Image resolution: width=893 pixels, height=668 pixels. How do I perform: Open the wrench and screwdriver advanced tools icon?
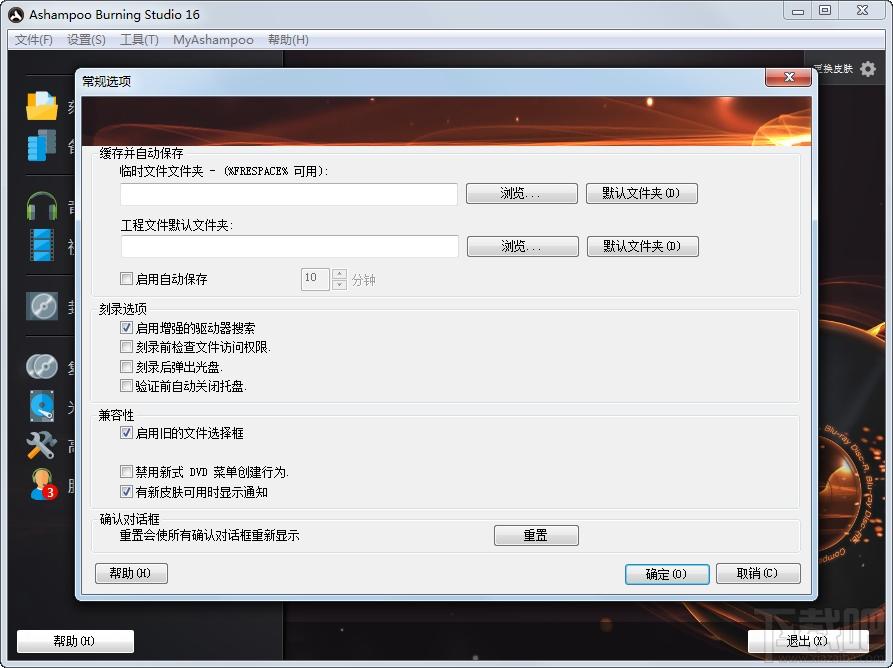pos(42,445)
